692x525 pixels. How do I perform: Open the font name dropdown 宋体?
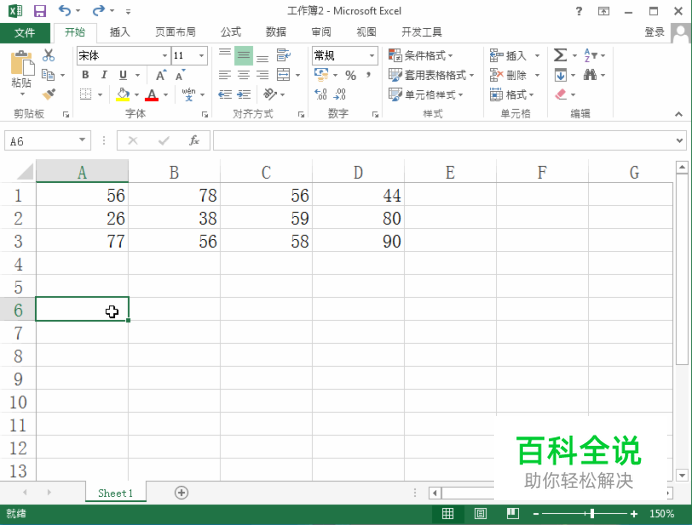coord(165,56)
